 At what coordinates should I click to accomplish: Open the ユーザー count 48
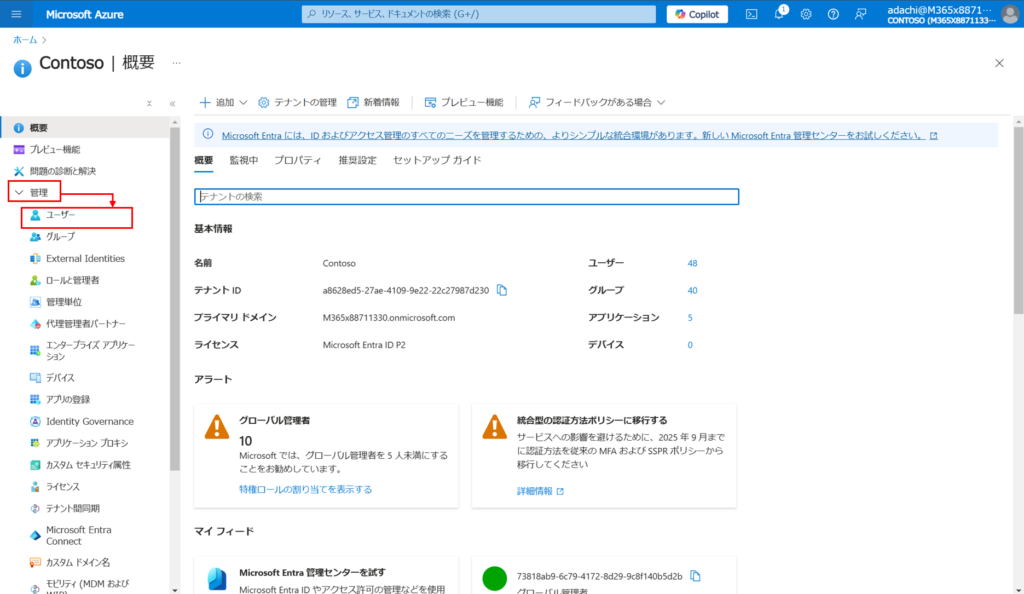coord(692,264)
